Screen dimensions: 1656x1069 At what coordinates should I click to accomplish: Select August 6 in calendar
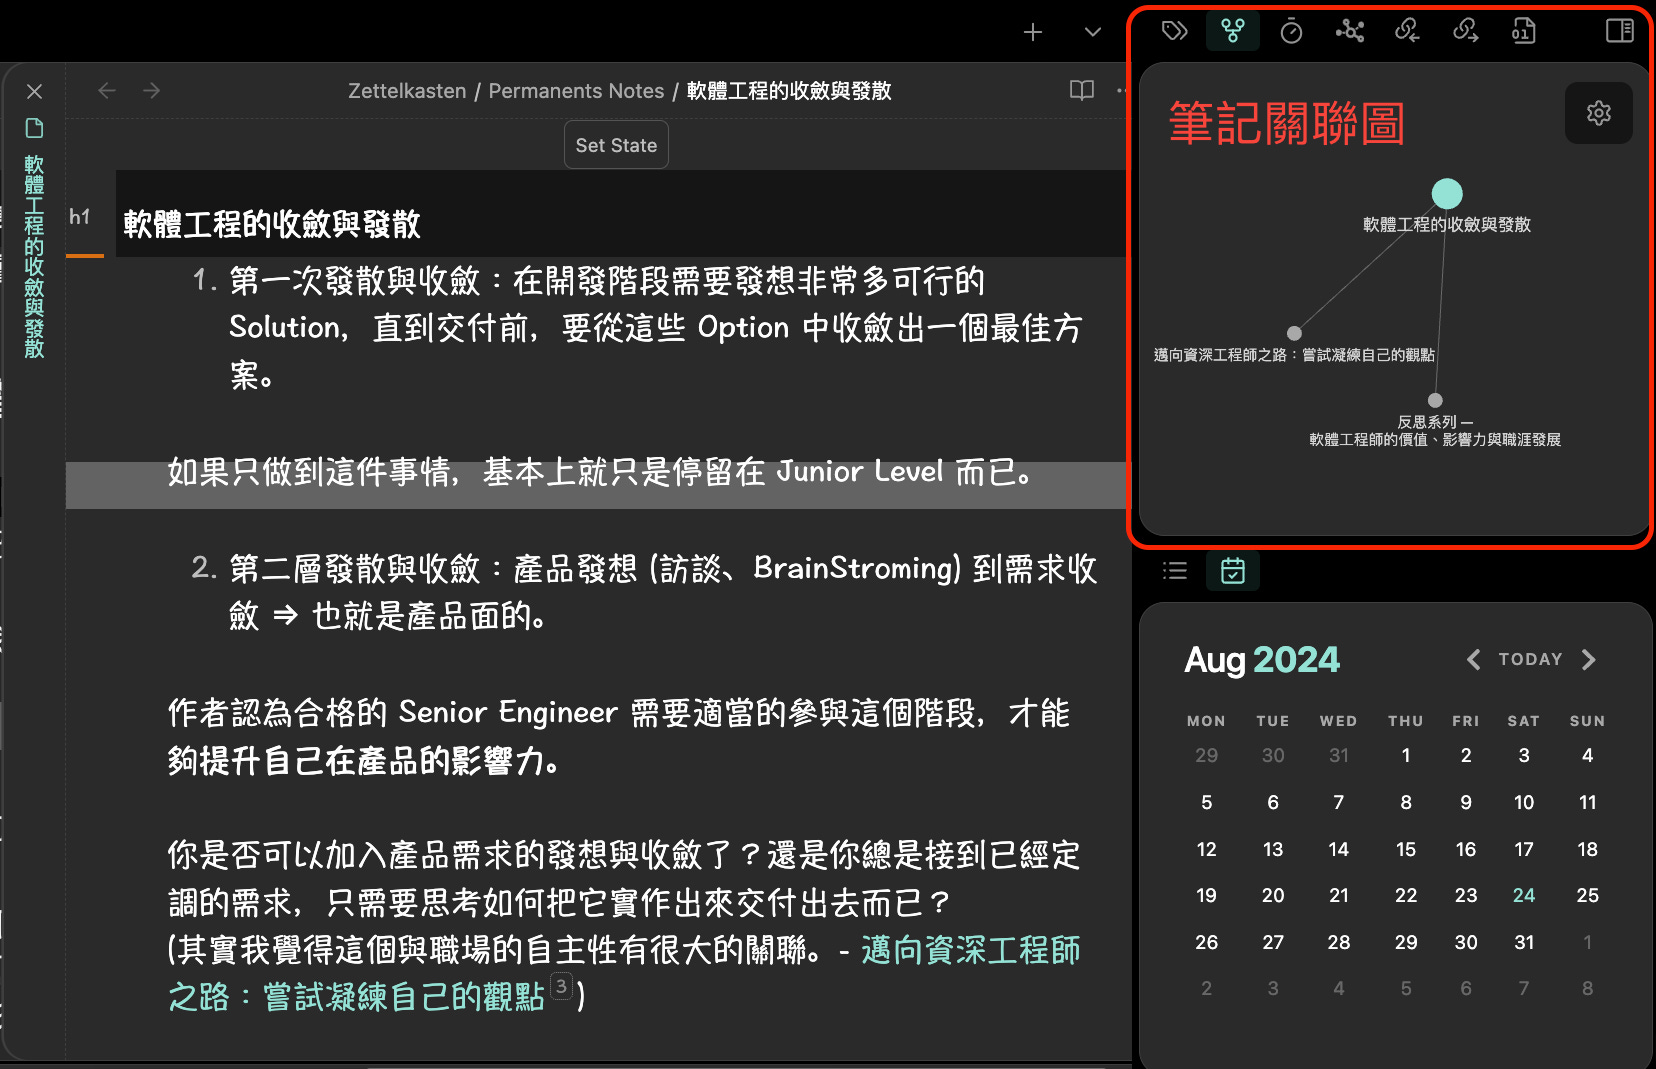tap(1273, 802)
